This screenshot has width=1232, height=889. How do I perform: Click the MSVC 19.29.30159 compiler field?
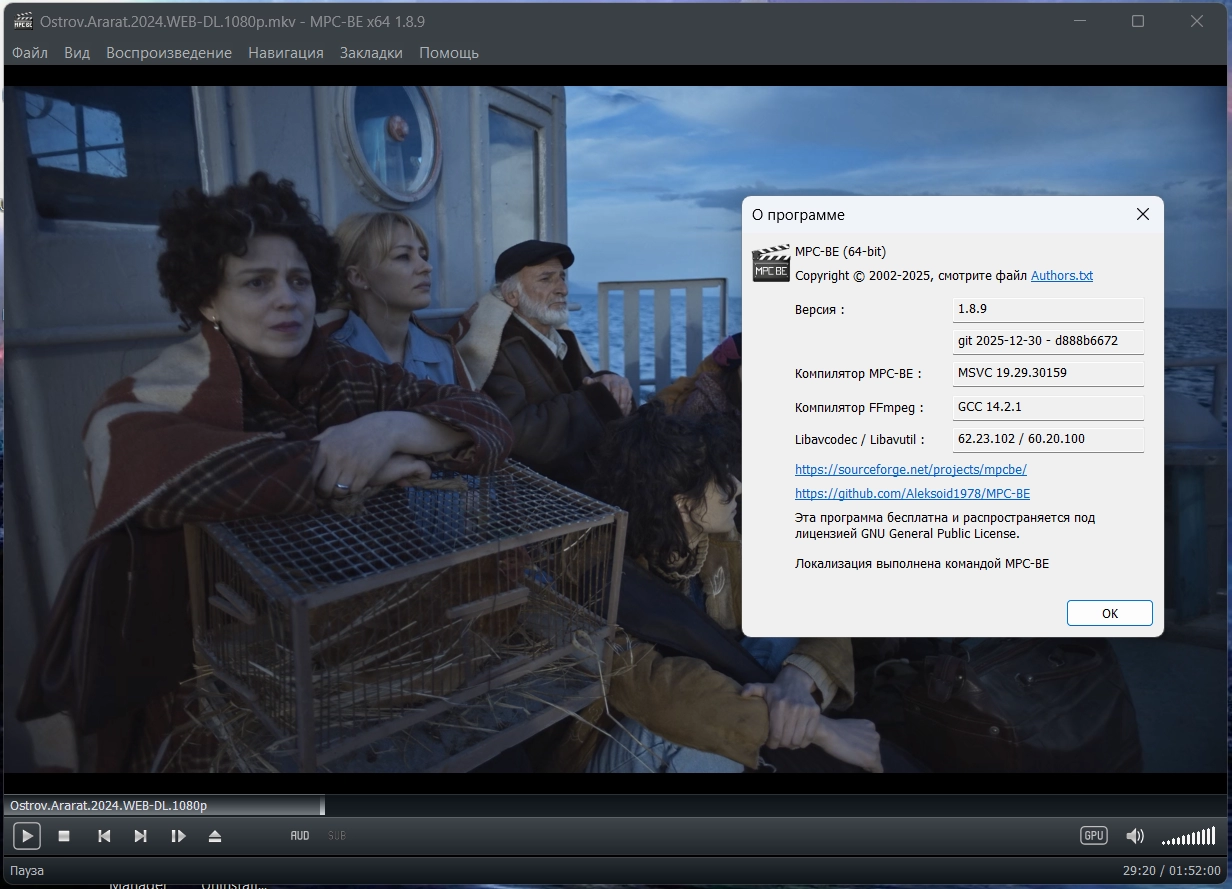click(1048, 373)
